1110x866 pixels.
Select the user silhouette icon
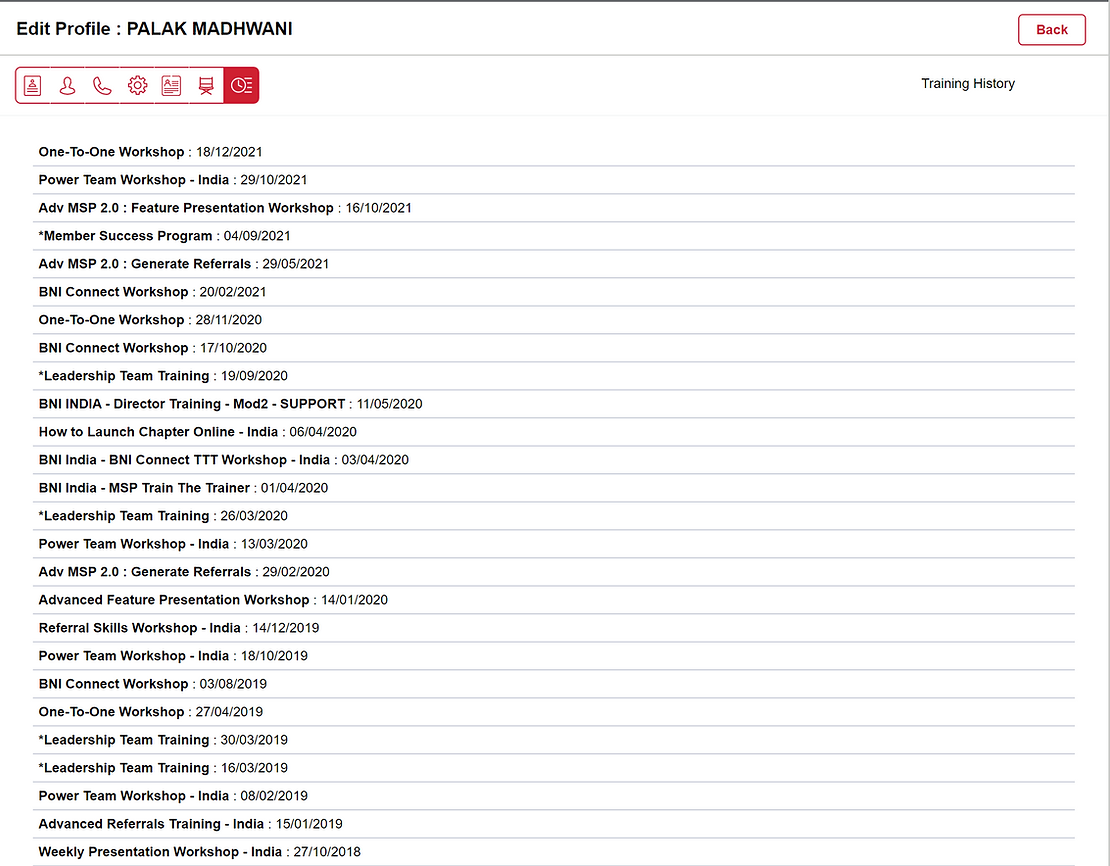point(67,86)
